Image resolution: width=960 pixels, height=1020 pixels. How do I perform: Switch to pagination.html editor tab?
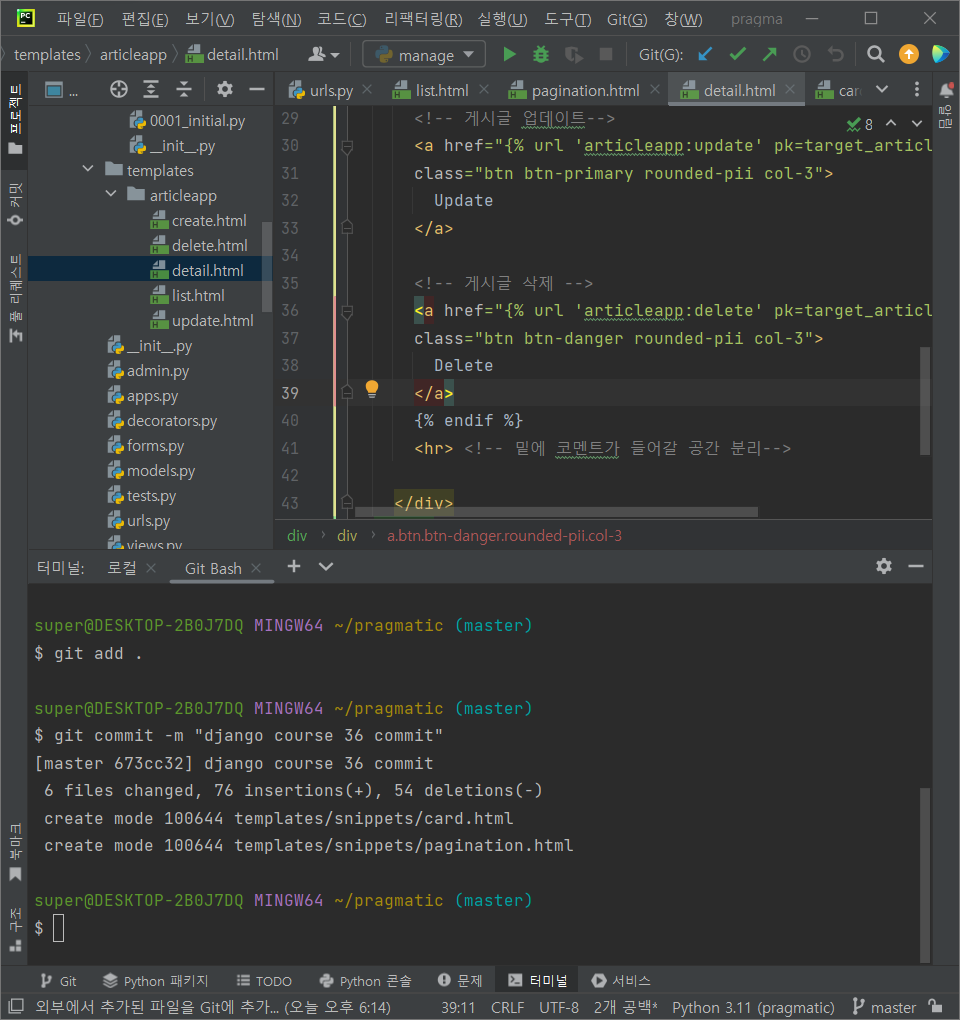pos(575,90)
